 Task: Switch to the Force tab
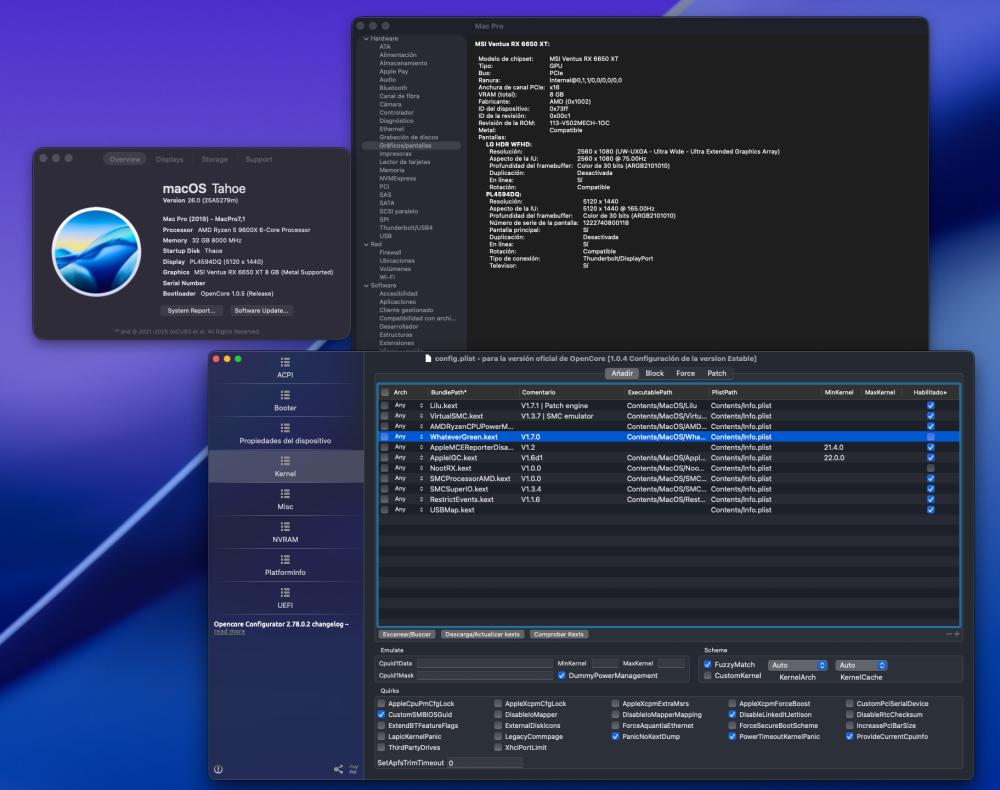[x=686, y=374]
